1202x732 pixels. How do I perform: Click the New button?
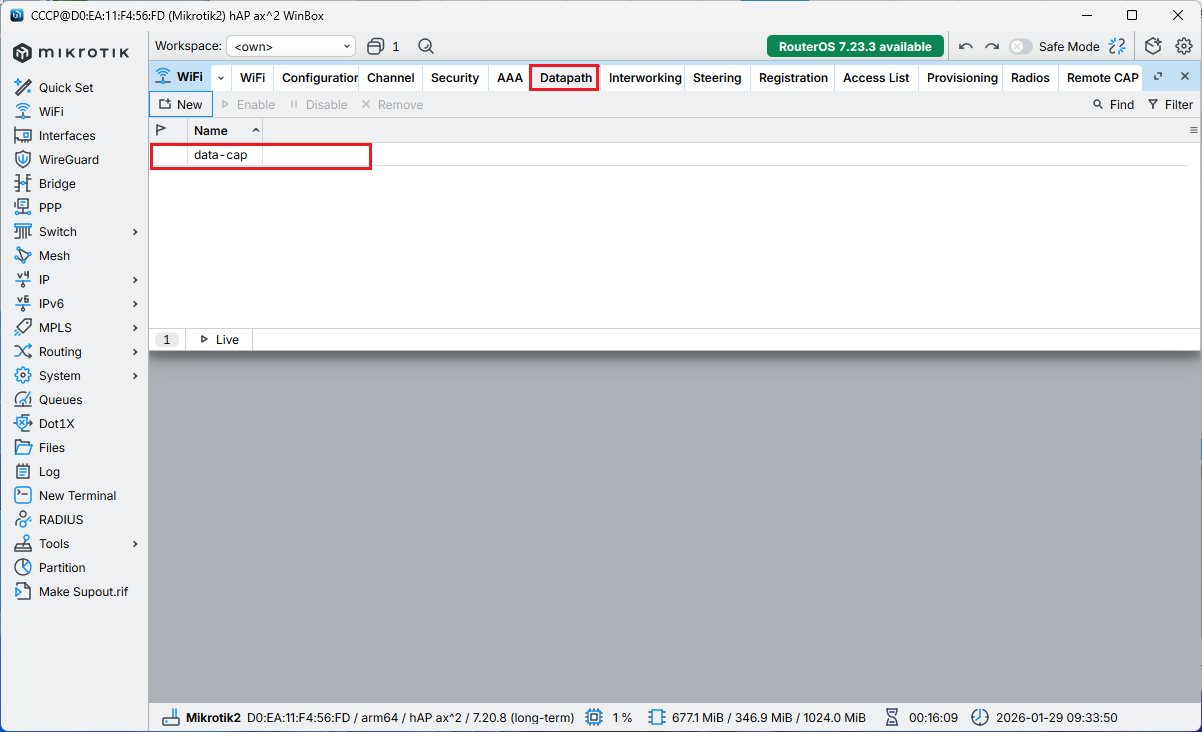click(181, 104)
